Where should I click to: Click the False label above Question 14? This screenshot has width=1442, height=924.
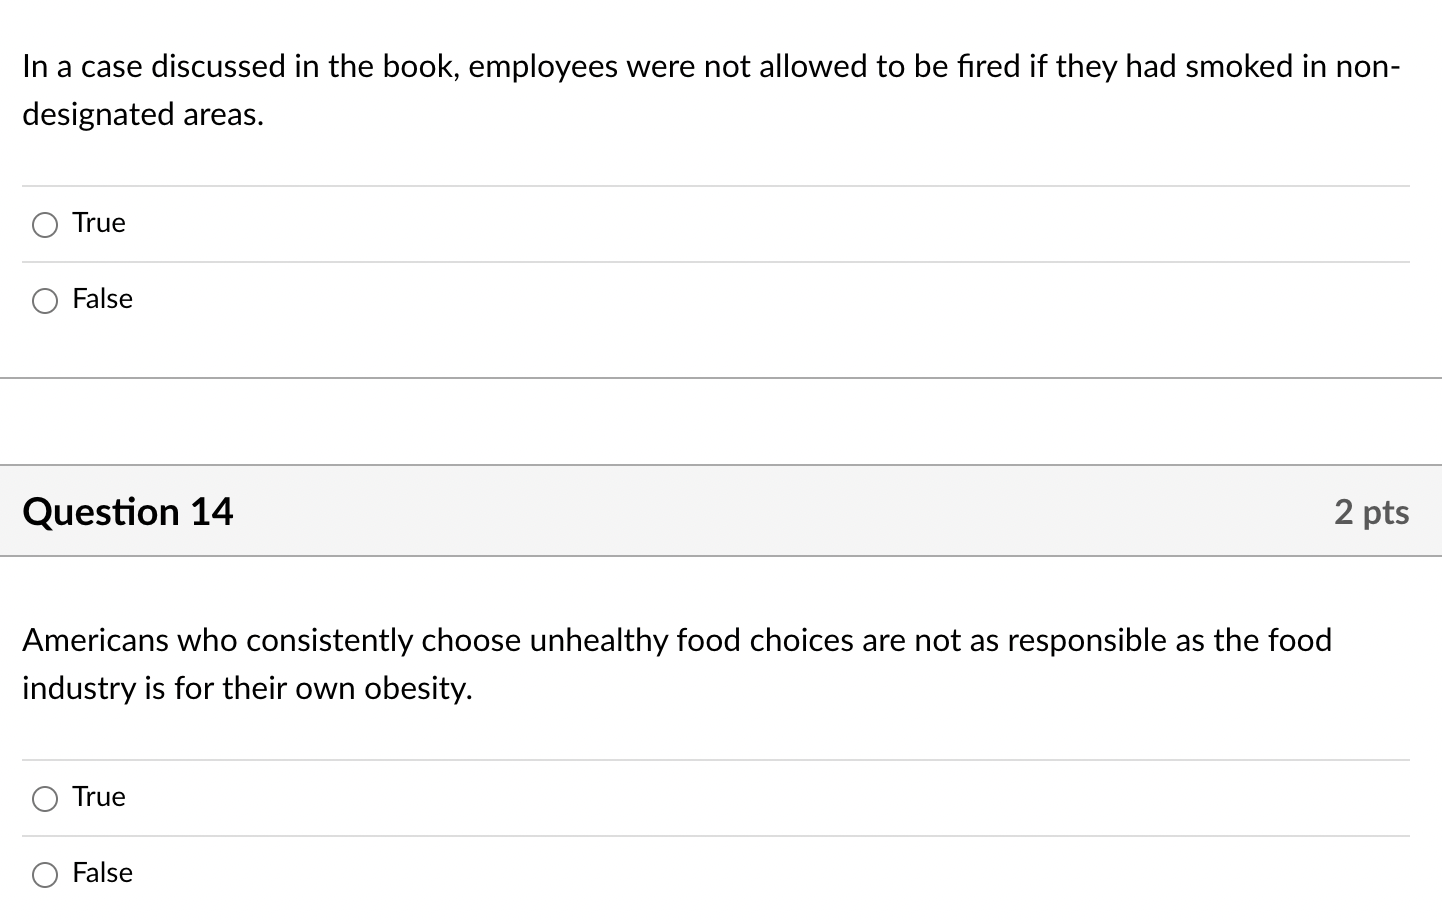click(x=101, y=299)
